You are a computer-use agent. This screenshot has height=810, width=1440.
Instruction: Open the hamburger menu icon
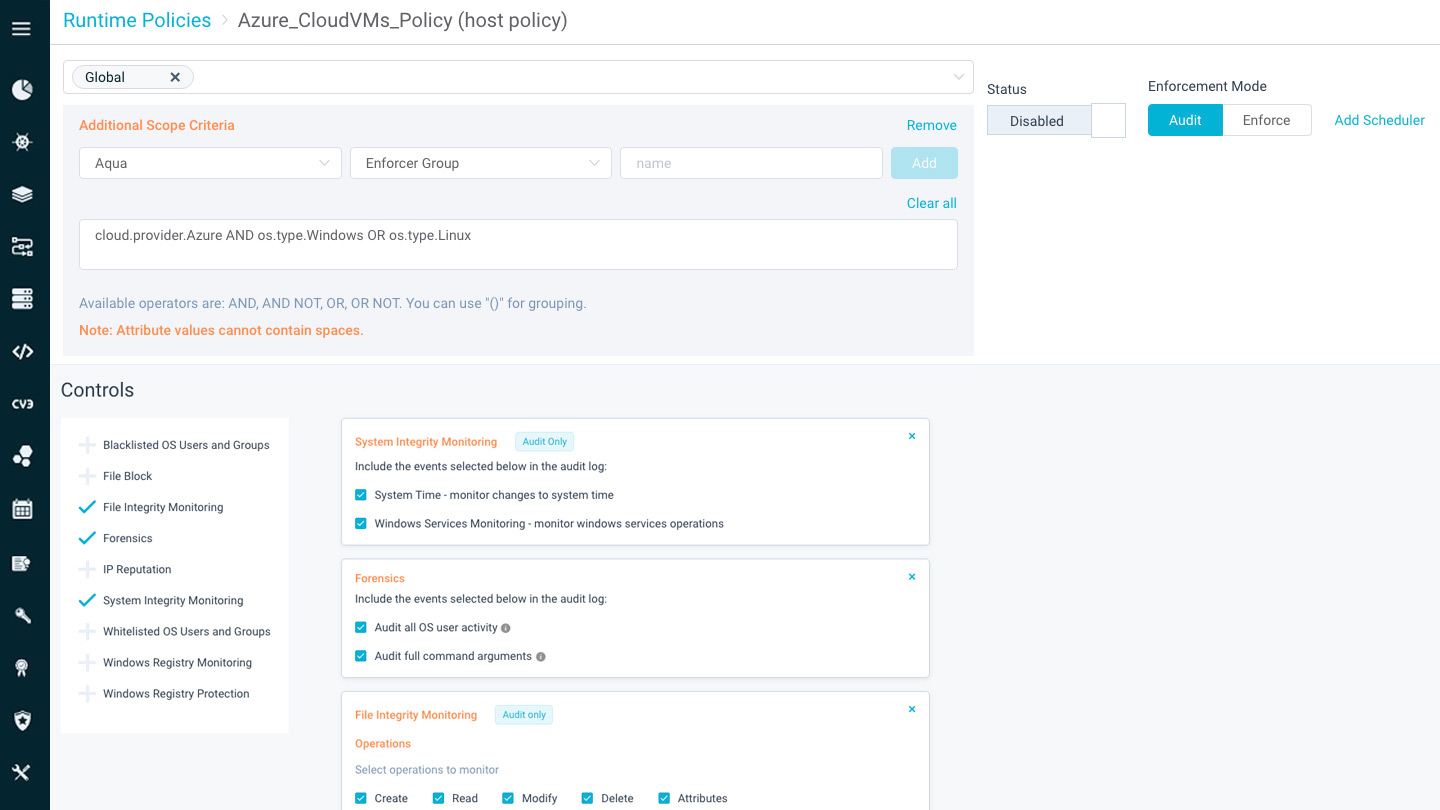pyautogui.click(x=21, y=29)
